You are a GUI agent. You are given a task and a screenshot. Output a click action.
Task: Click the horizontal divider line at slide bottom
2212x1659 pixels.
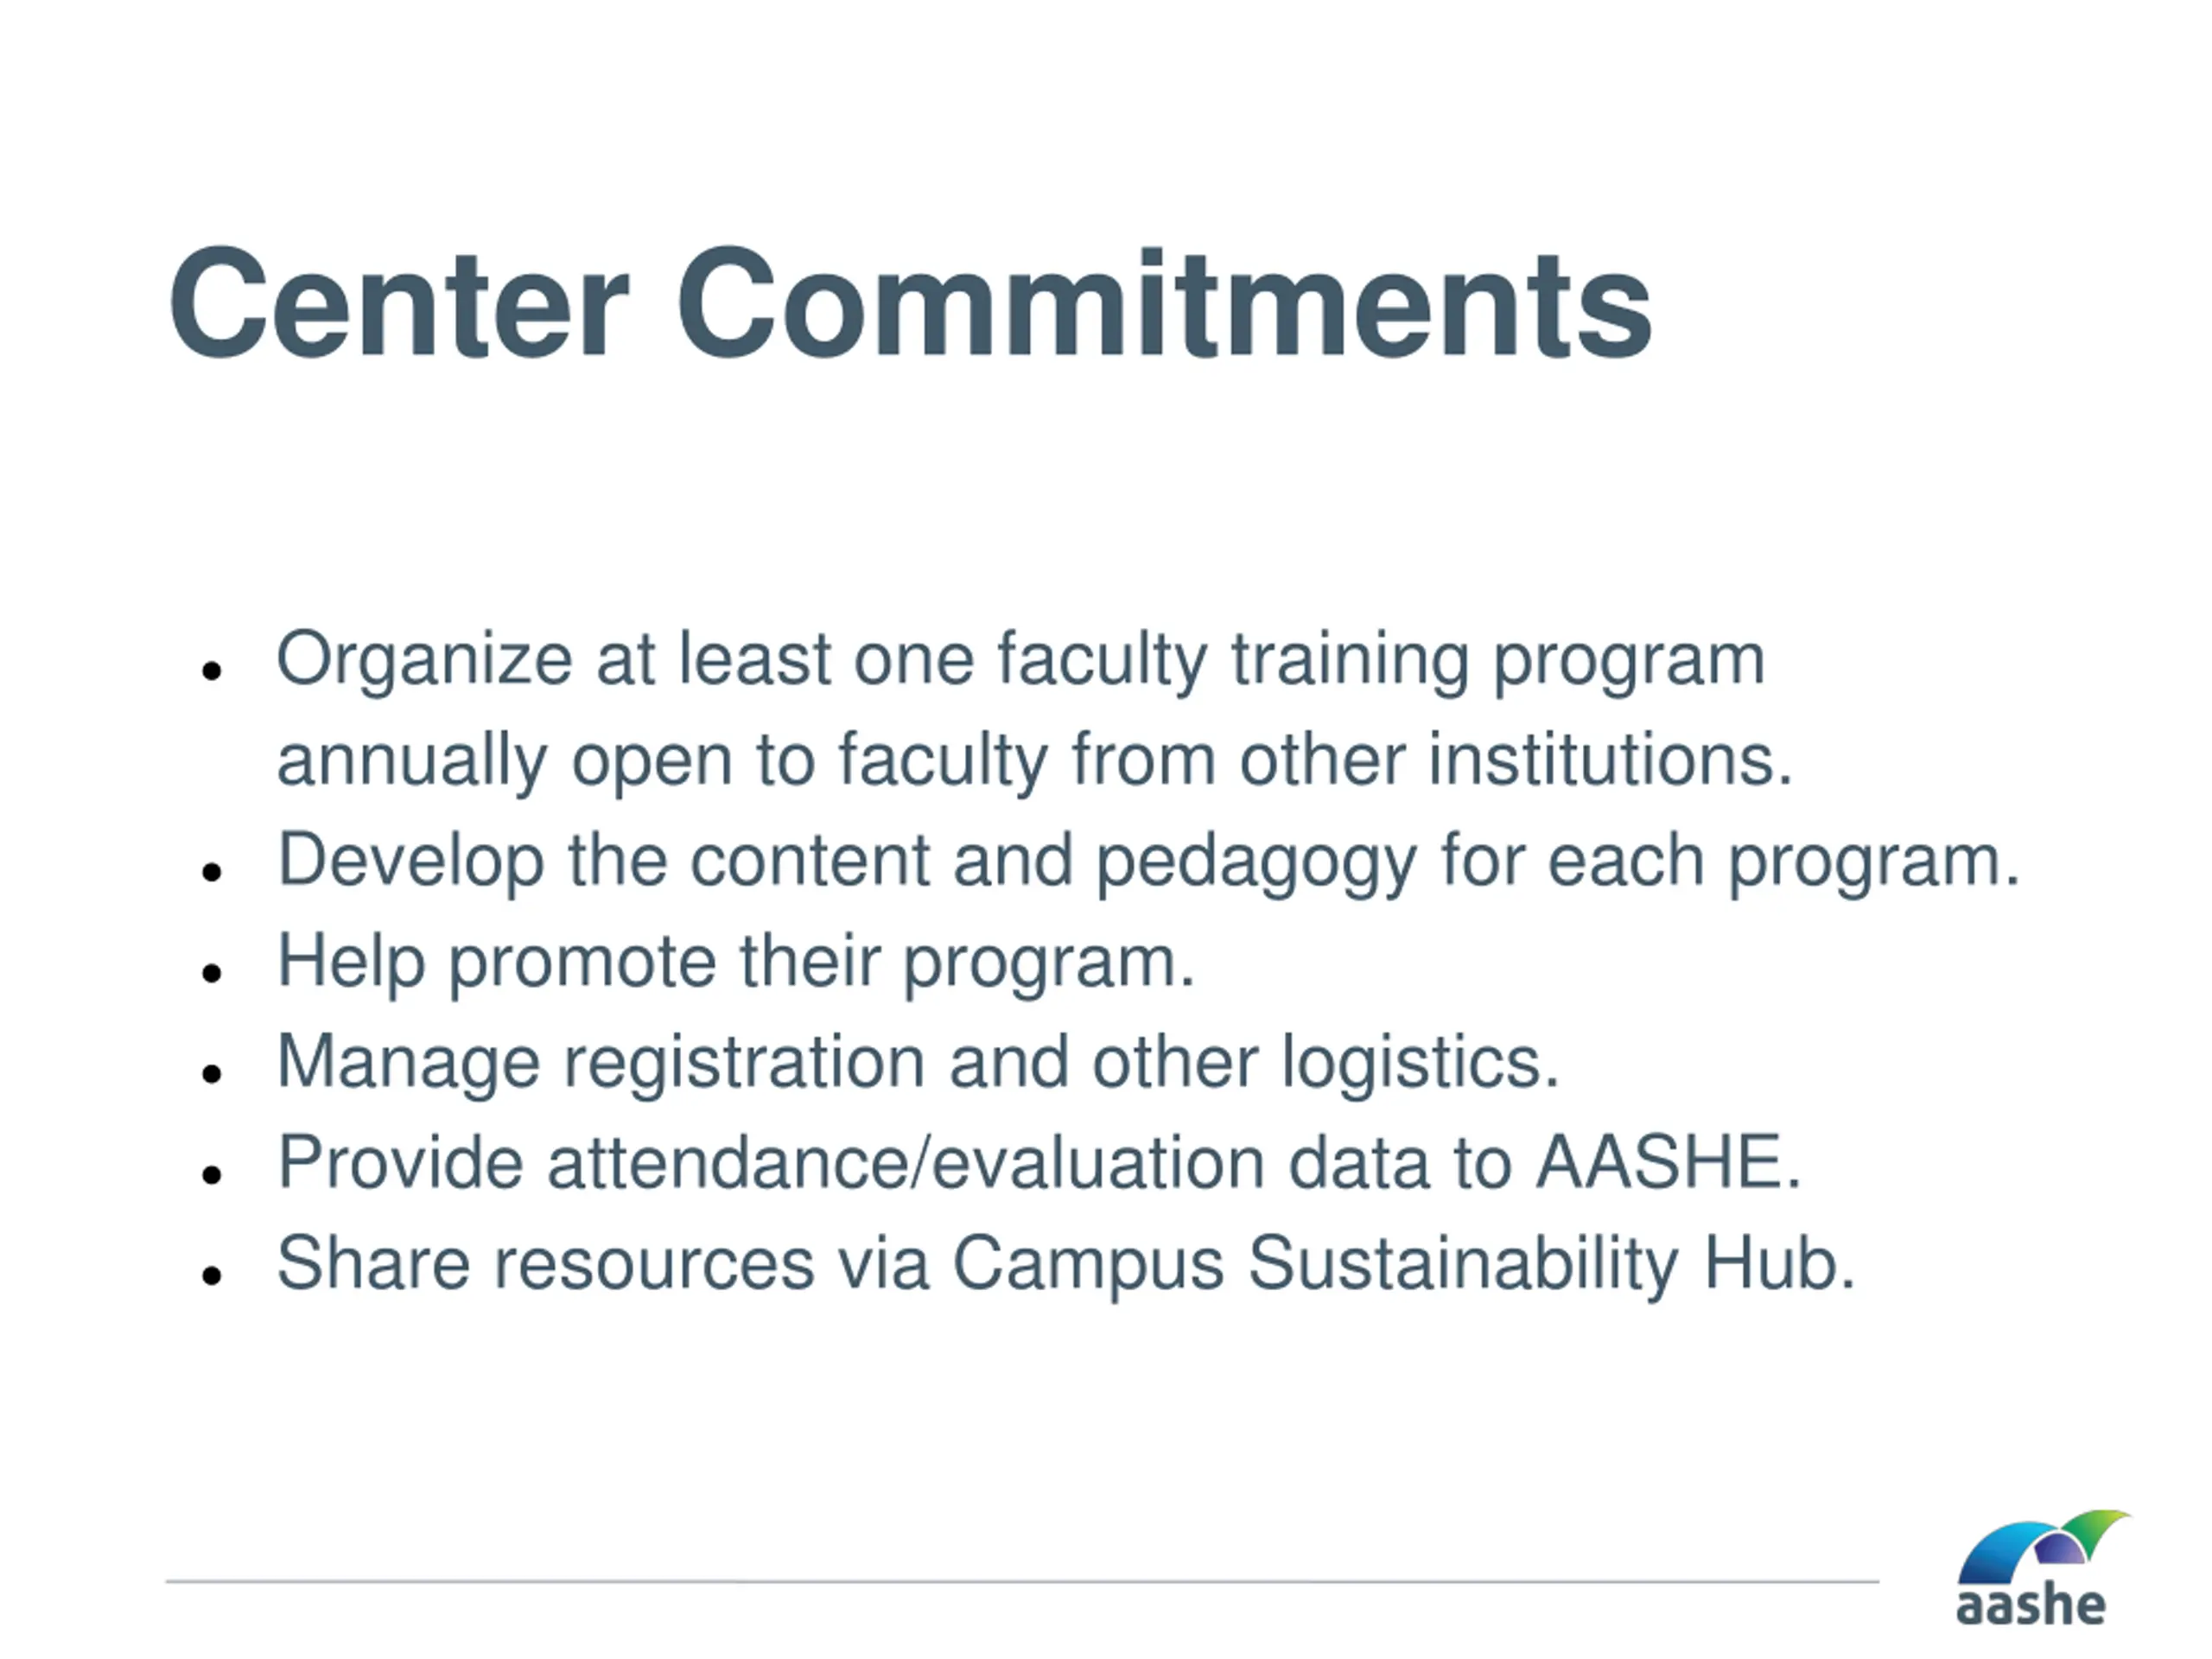(1020, 1582)
